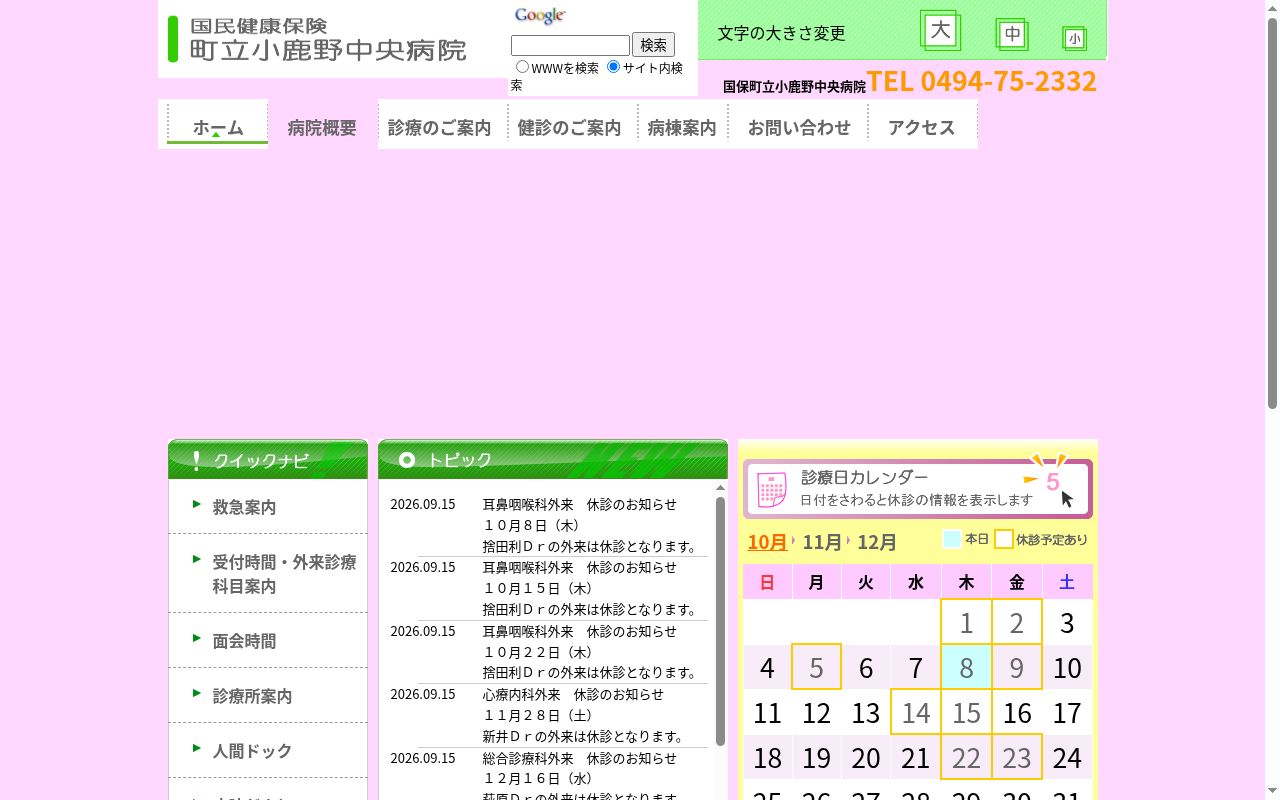Viewport: 1280px width, 800px height.
Task: Click the 検索 search button
Action: click(x=653, y=45)
